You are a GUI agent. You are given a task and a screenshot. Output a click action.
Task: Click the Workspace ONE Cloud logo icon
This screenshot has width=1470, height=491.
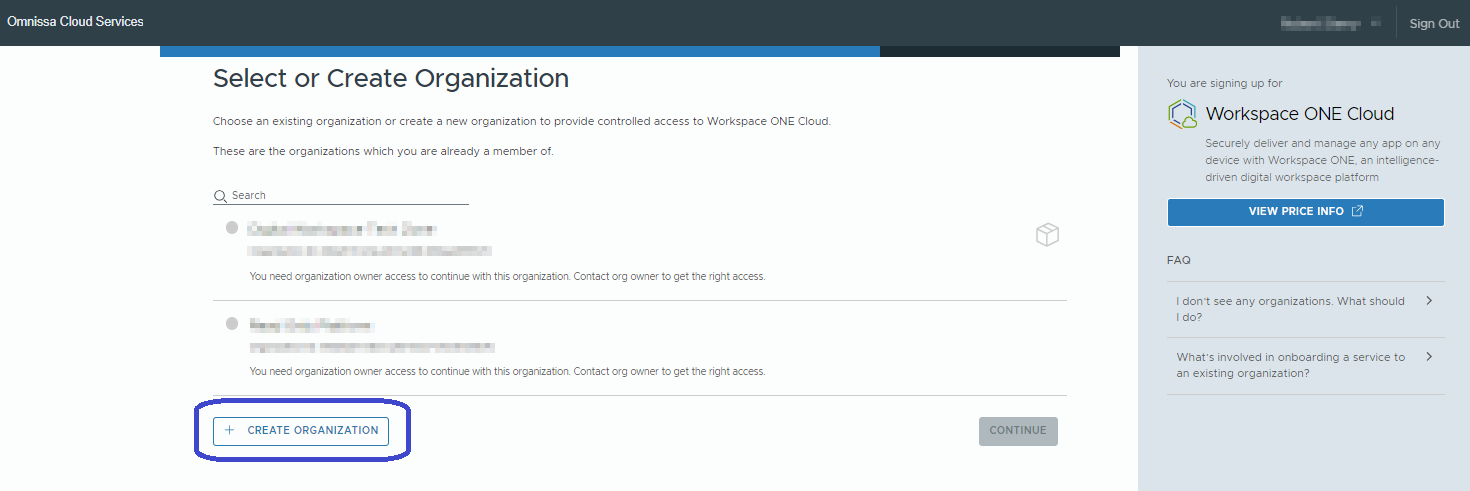pyautogui.click(x=1182, y=114)
